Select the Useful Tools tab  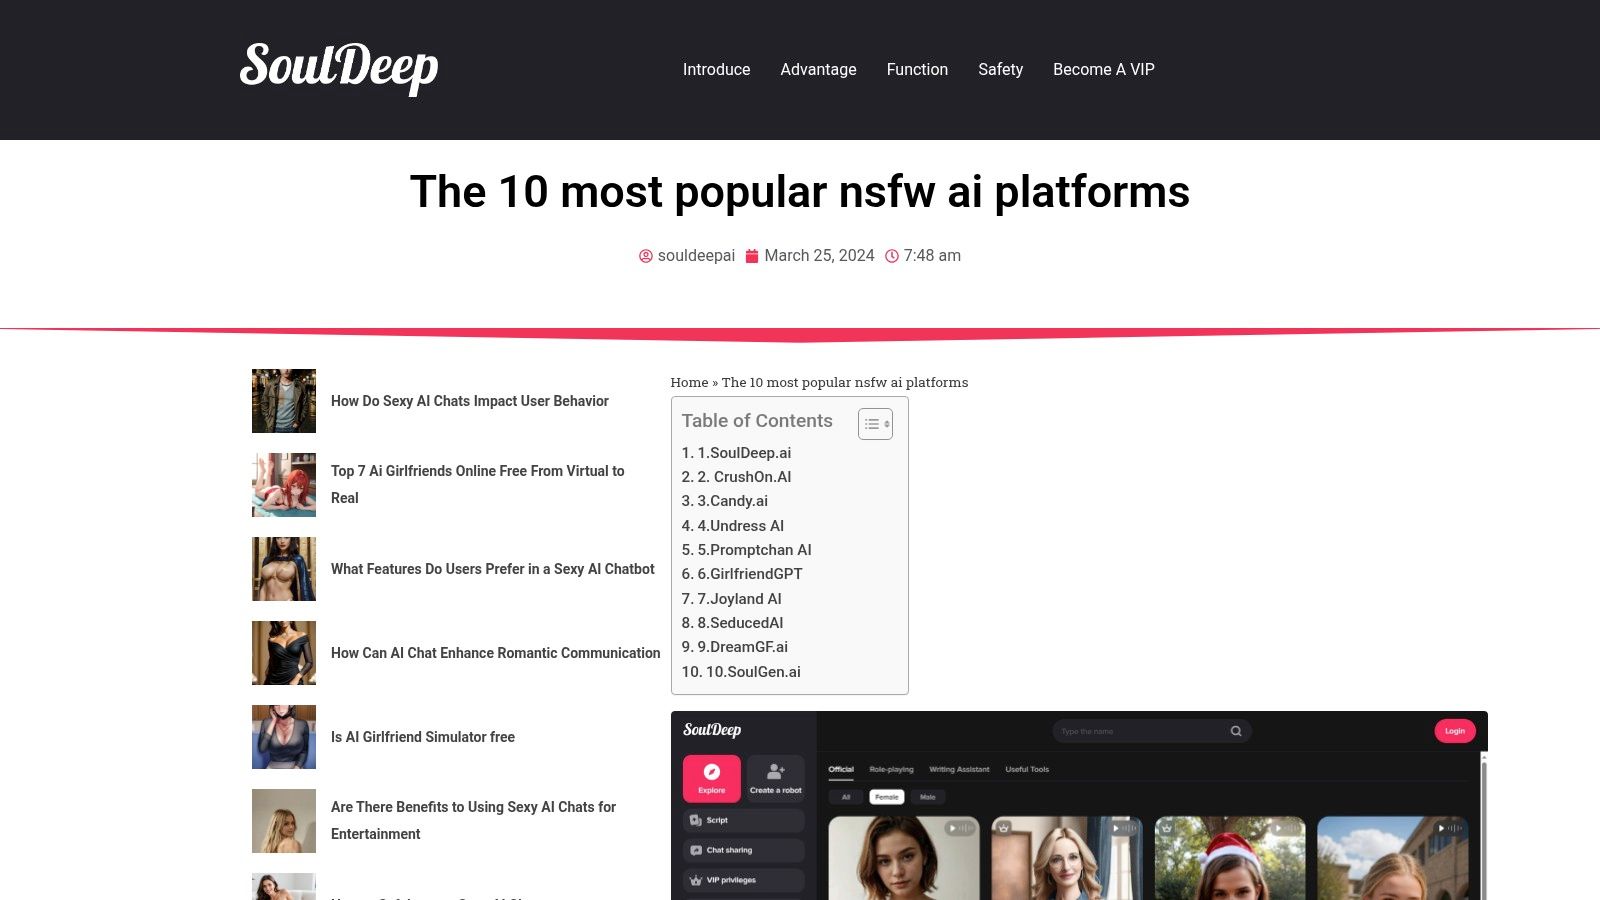click(x=1027, y=770)
